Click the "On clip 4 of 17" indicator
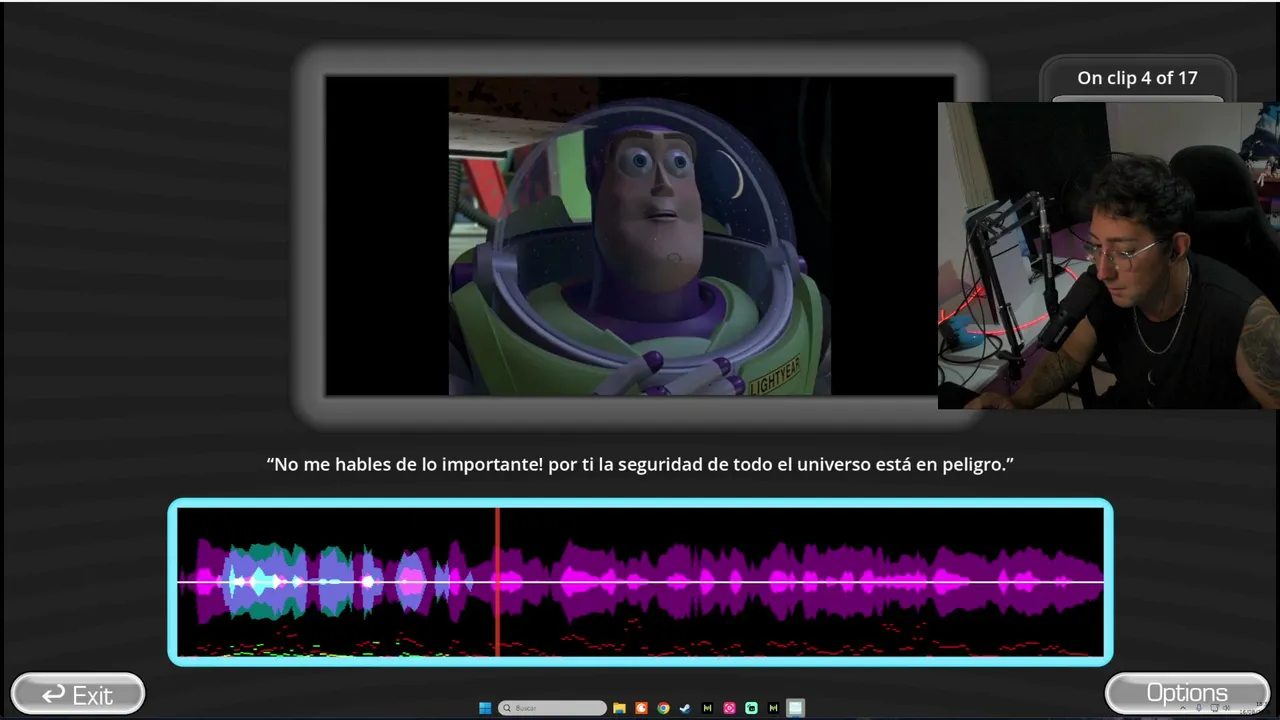Image resolution: width=1280 pixels, height=720 pixels. pos(1137,78)
